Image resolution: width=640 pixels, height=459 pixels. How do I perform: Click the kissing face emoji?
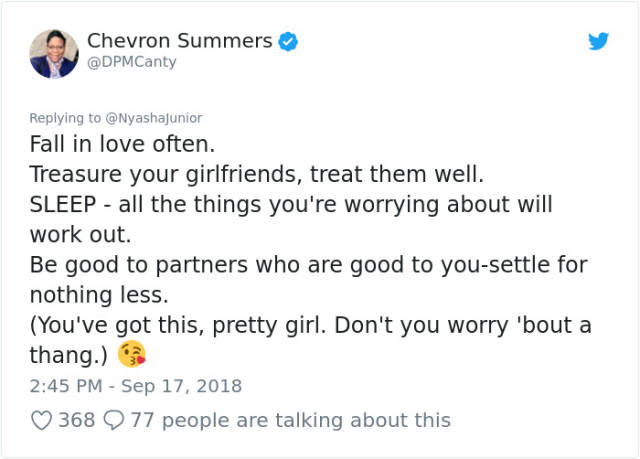(x=132, y=354)
